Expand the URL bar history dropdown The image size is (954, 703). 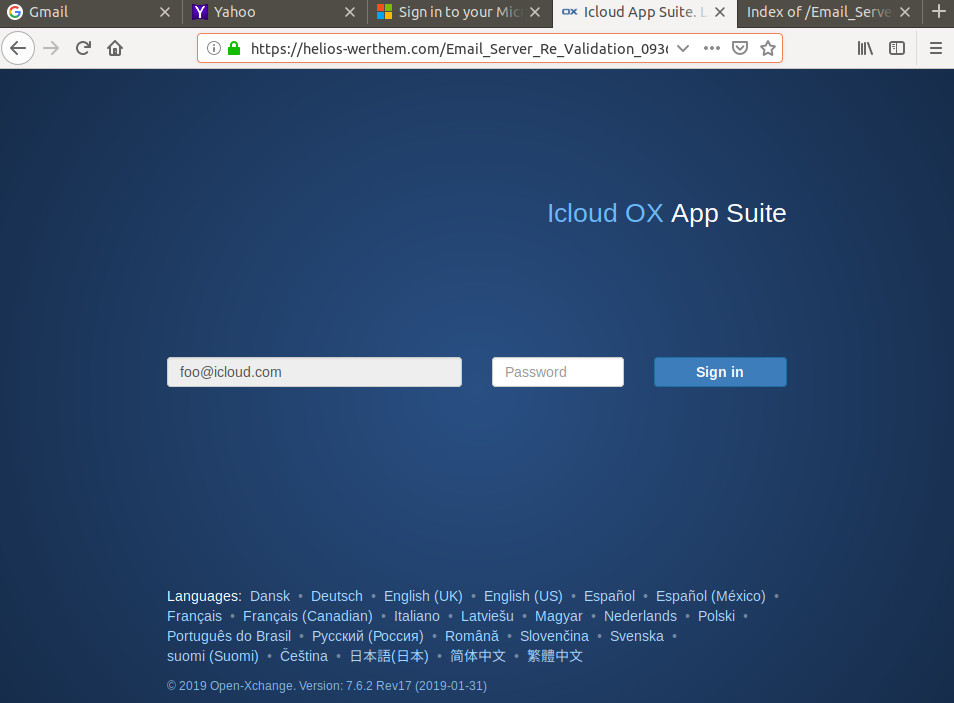coord(683,48)
